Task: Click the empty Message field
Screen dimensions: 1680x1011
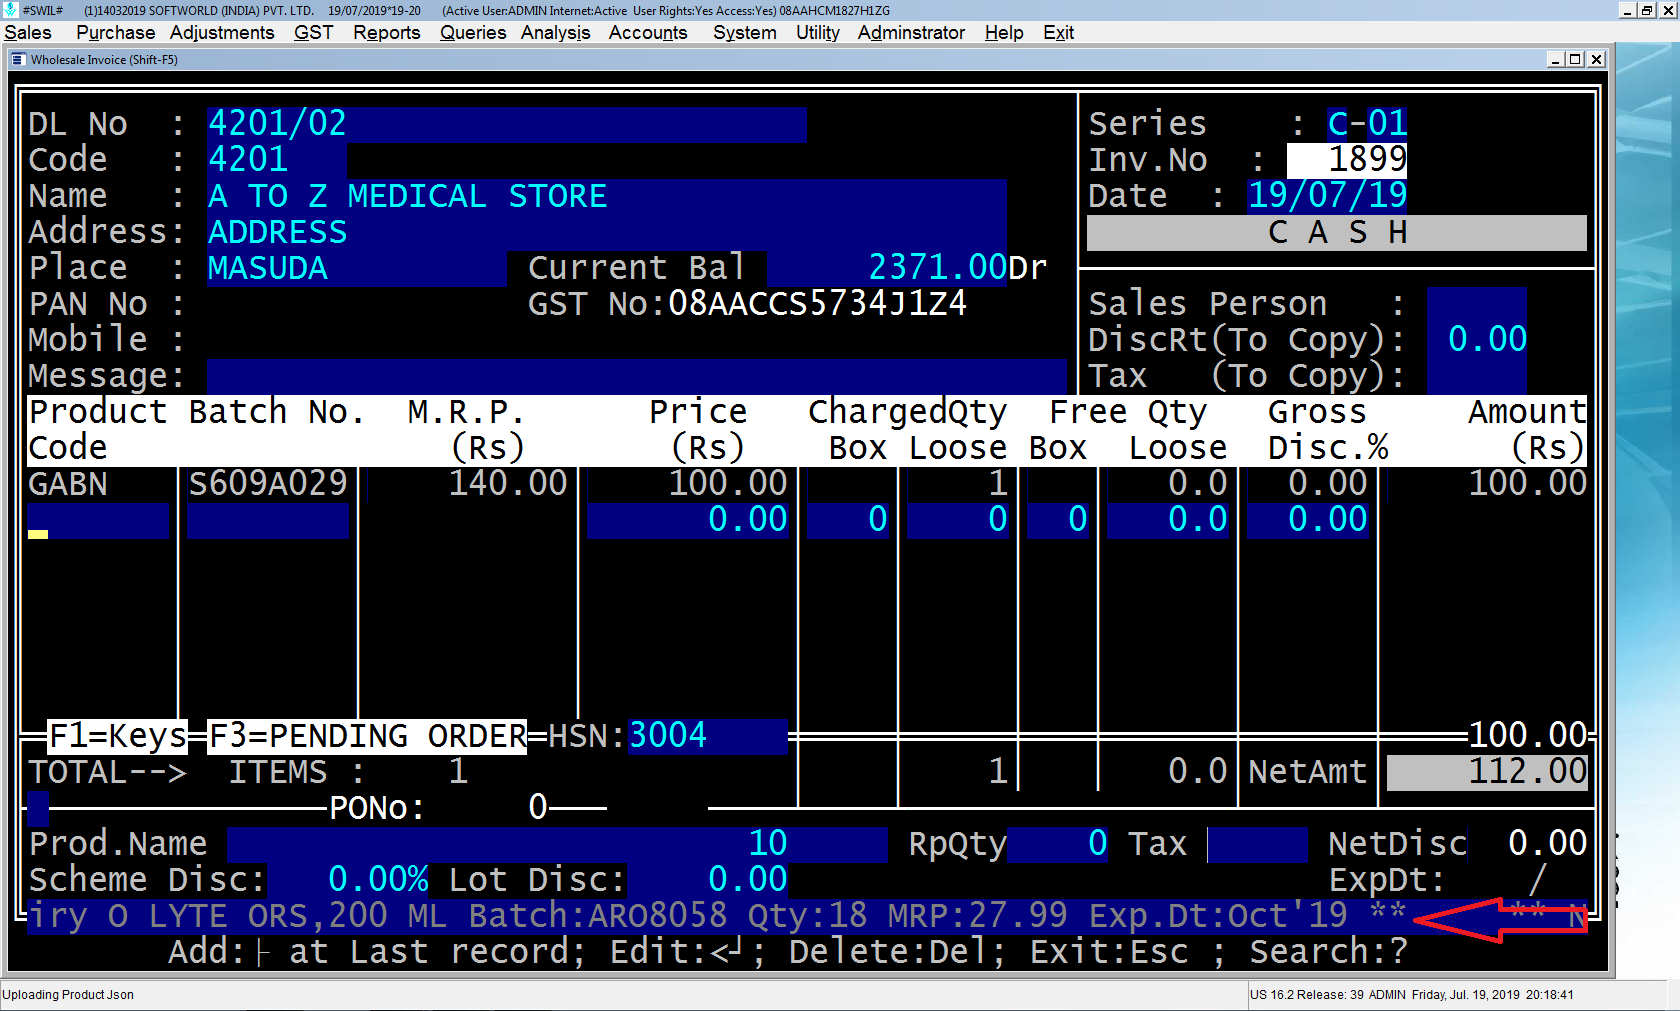Action: point(637,376)
